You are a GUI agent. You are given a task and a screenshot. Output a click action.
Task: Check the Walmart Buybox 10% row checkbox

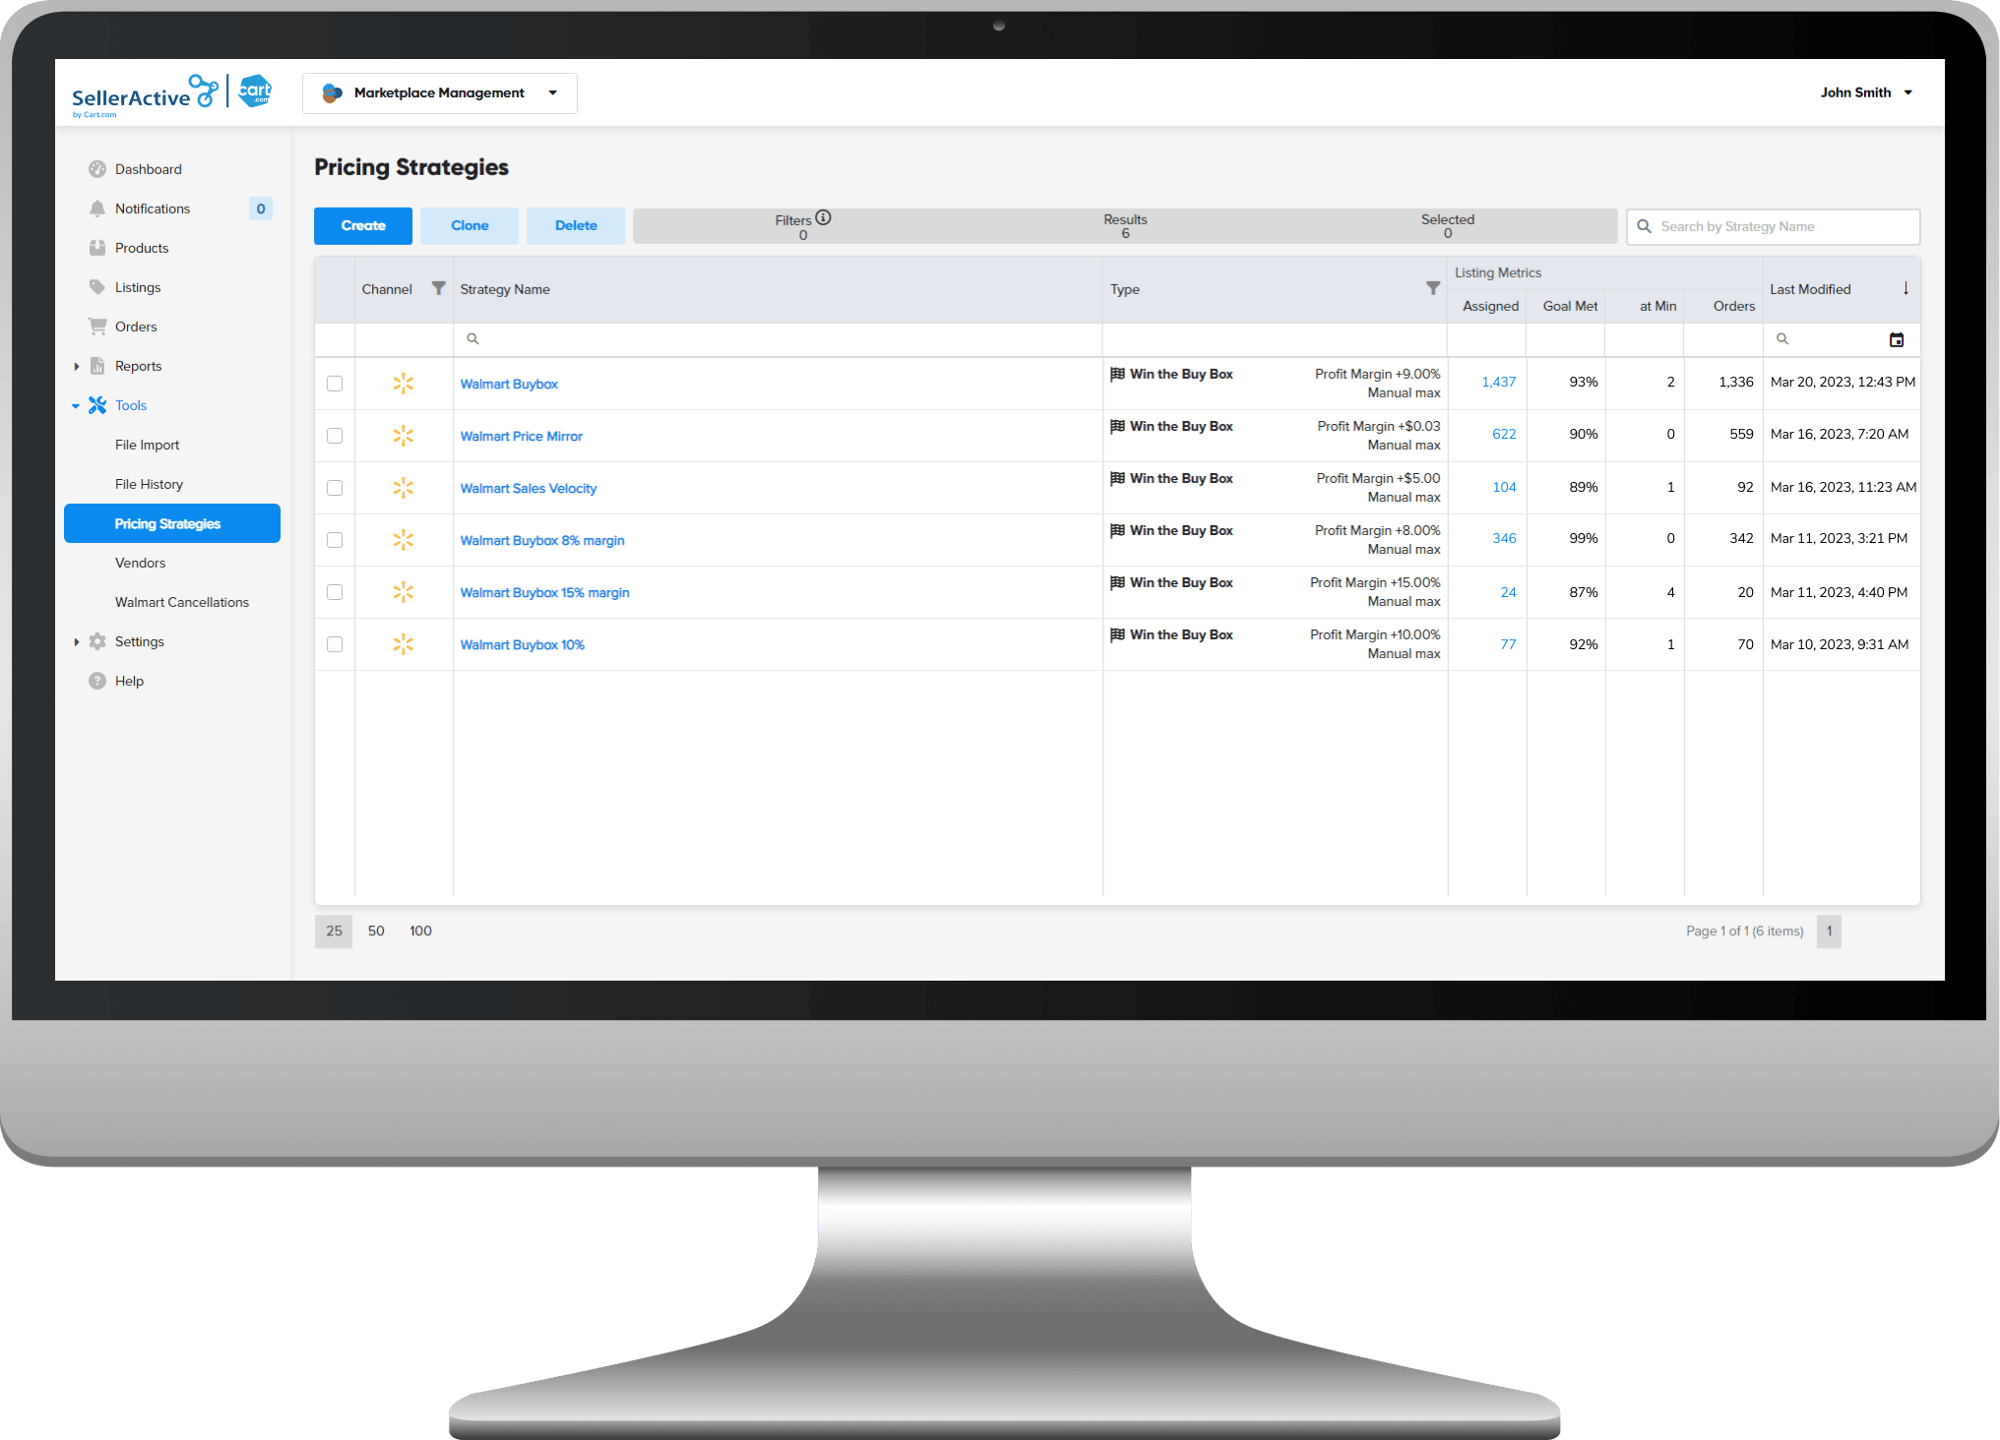point(335,644)
